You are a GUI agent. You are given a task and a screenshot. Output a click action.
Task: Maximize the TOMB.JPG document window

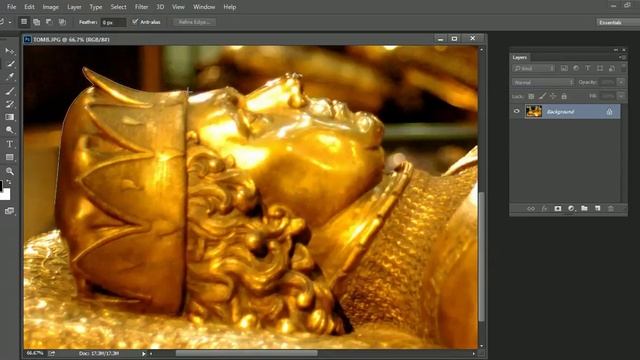pos(454,39)
